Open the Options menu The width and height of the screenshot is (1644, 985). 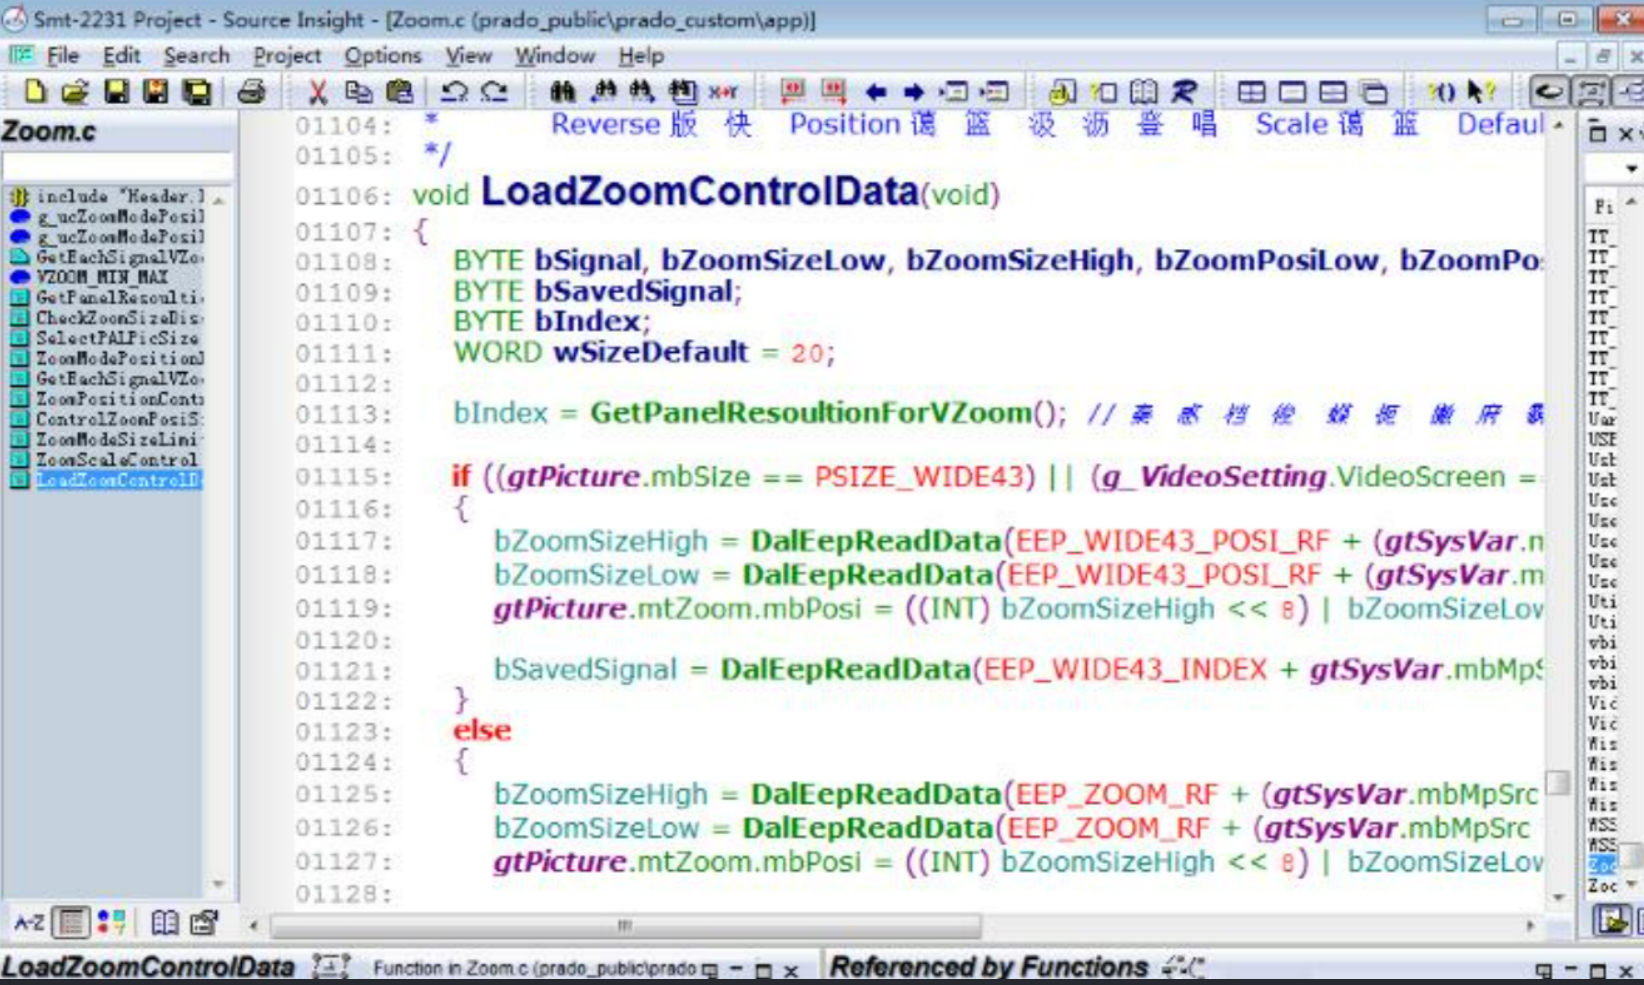383,56
